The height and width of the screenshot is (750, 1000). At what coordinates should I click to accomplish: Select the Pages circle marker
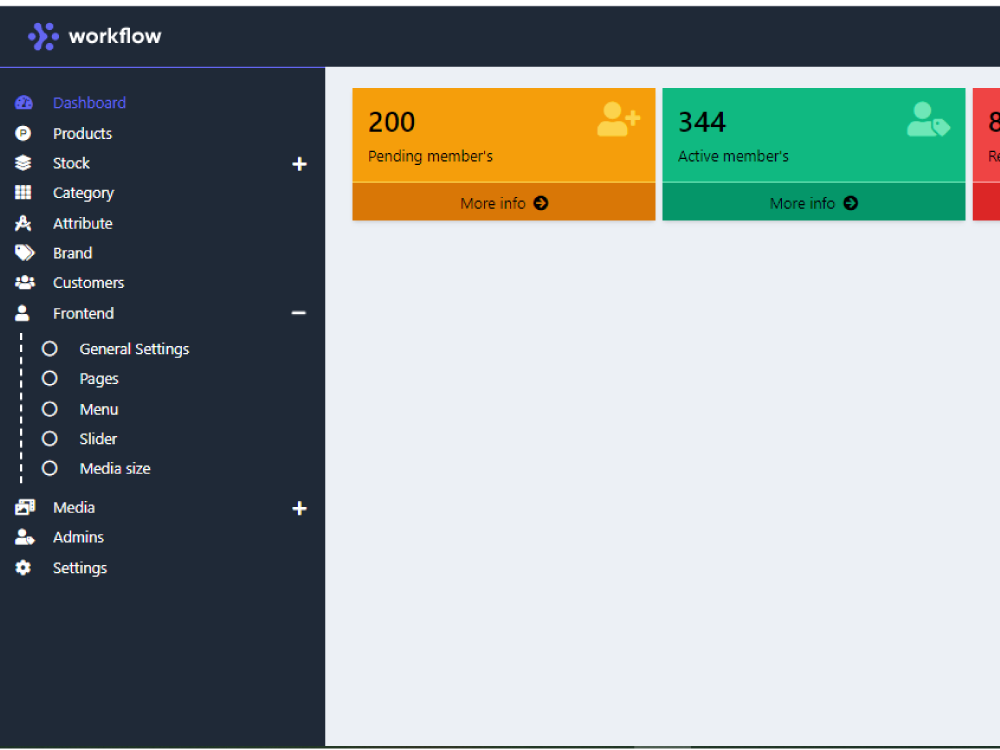(50, 379)
